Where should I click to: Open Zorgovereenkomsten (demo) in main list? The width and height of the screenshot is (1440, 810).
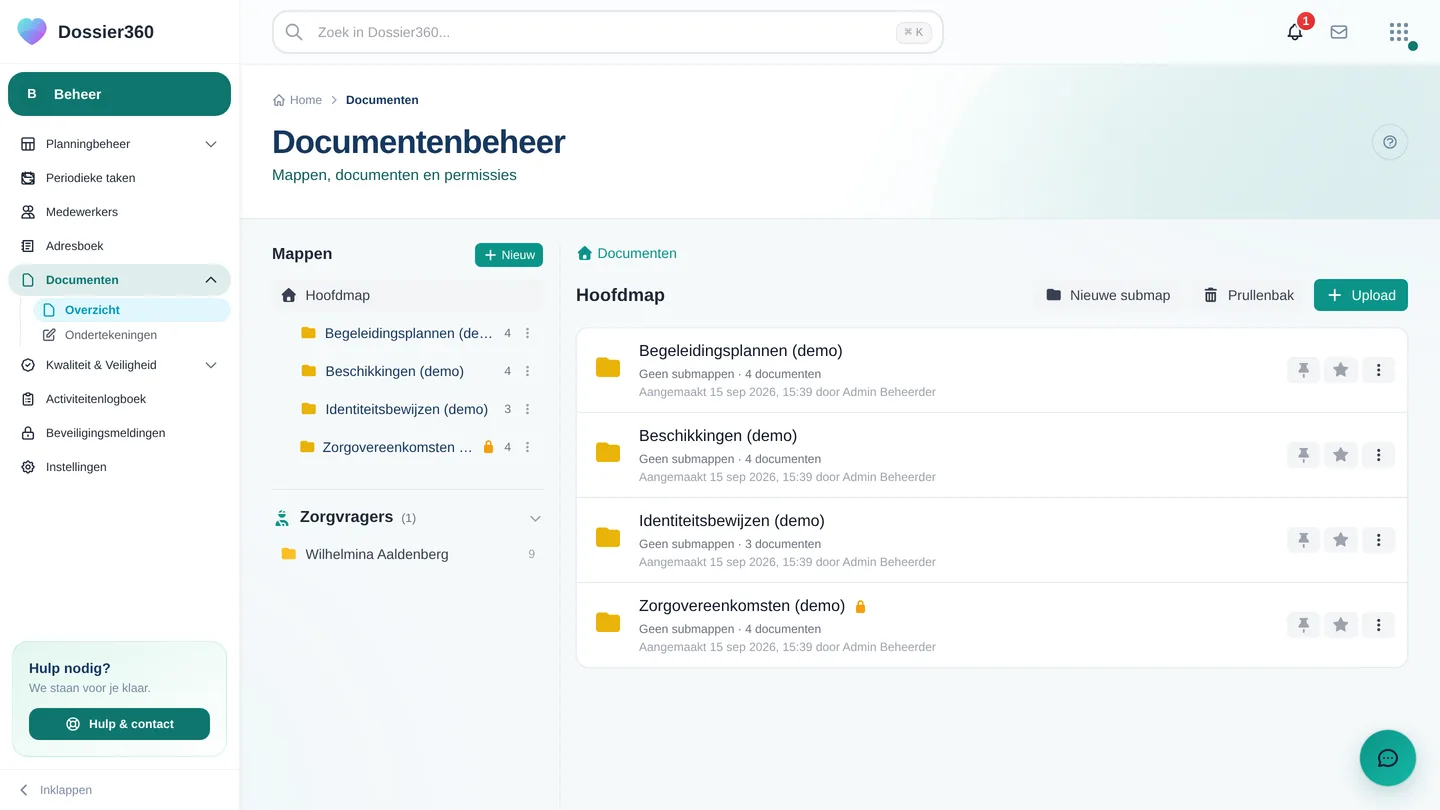click(x=742, y=606)
